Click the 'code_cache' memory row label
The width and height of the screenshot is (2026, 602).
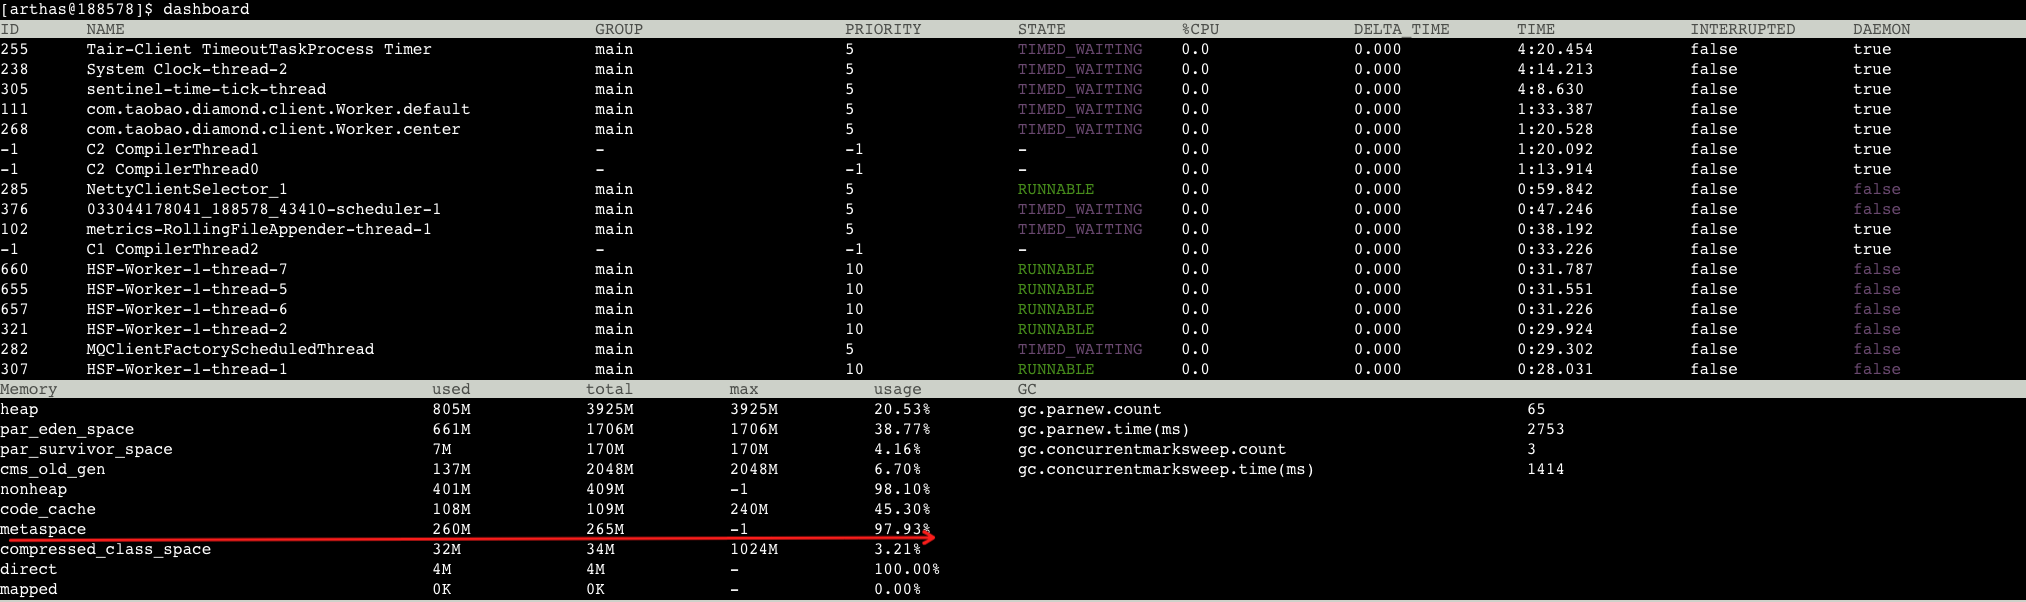[48, 509]
